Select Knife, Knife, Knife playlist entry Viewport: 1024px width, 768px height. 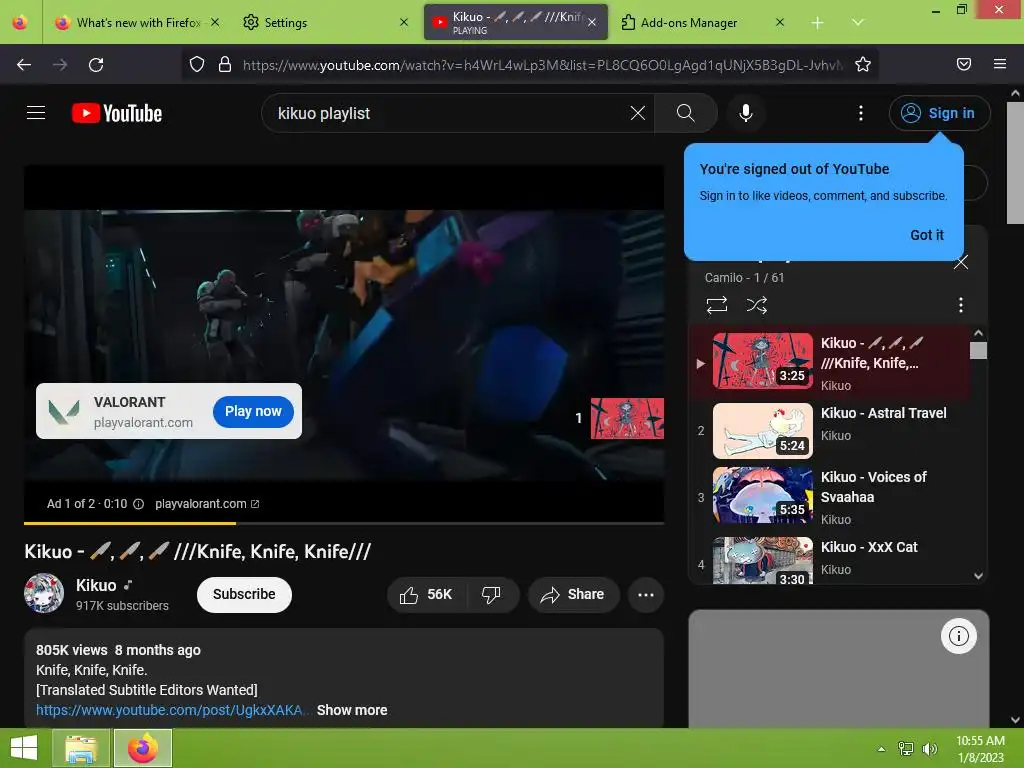click(830, 362)
